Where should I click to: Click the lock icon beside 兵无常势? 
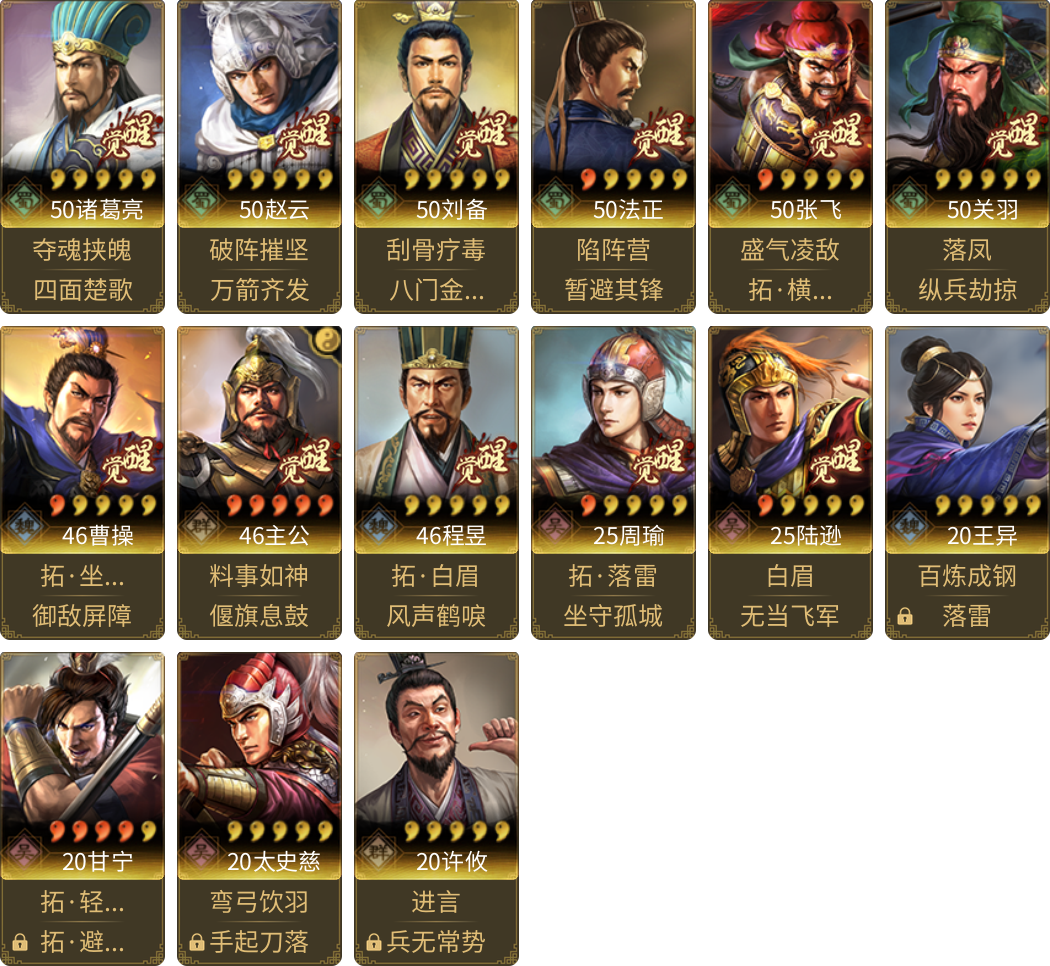[x=374, y=943]
